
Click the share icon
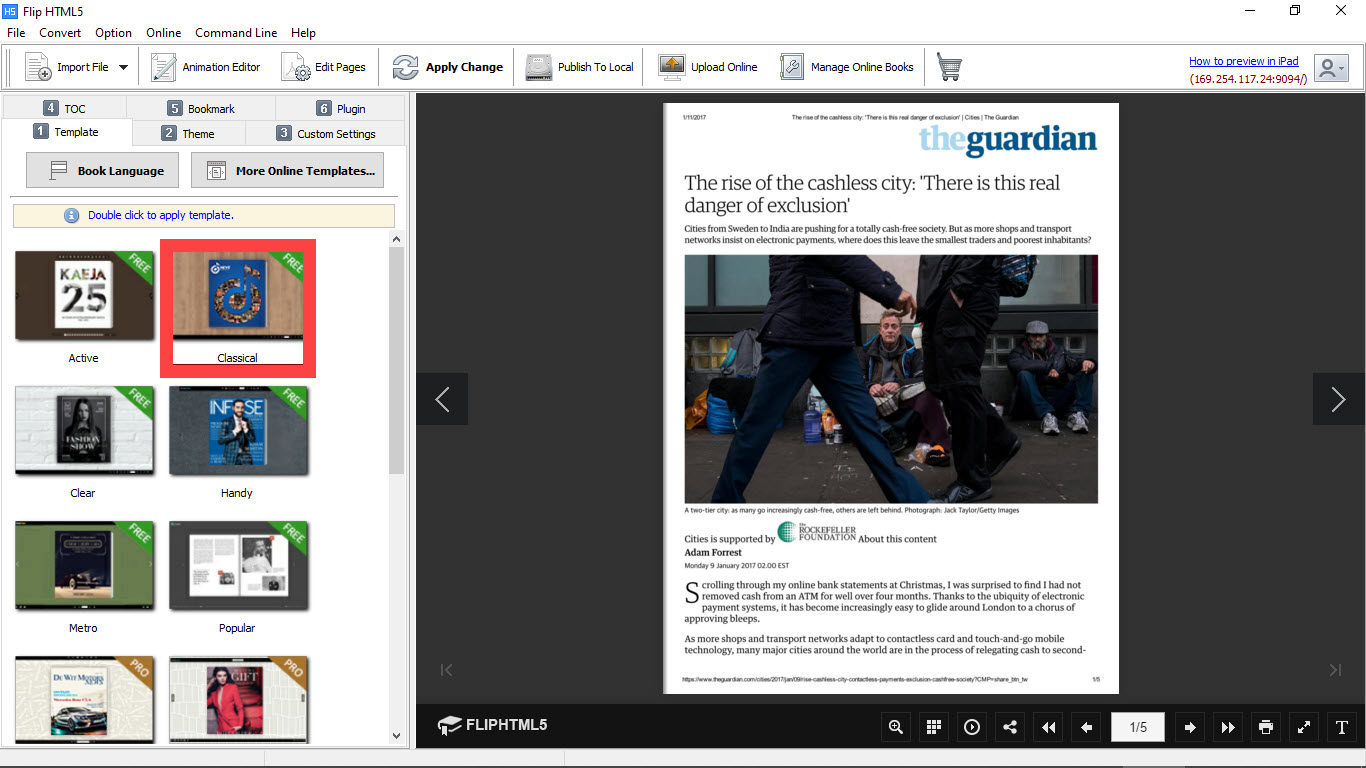(1010, 727)
